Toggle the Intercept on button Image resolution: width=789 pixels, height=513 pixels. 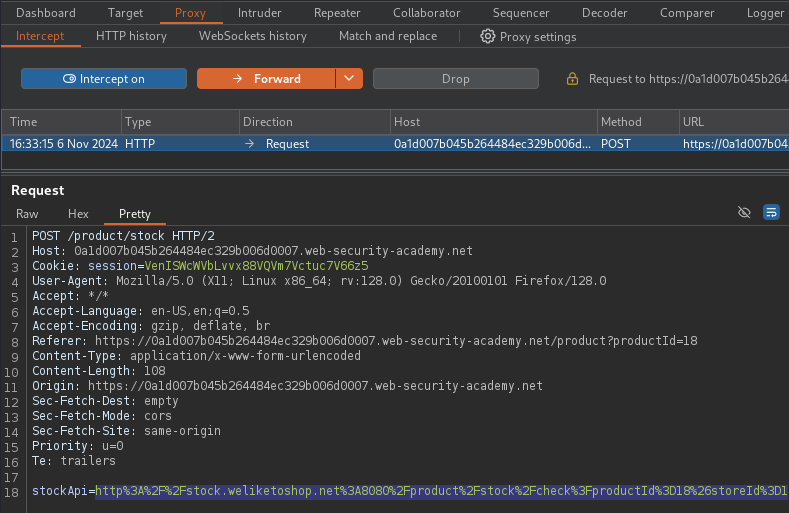pos(104,79)
